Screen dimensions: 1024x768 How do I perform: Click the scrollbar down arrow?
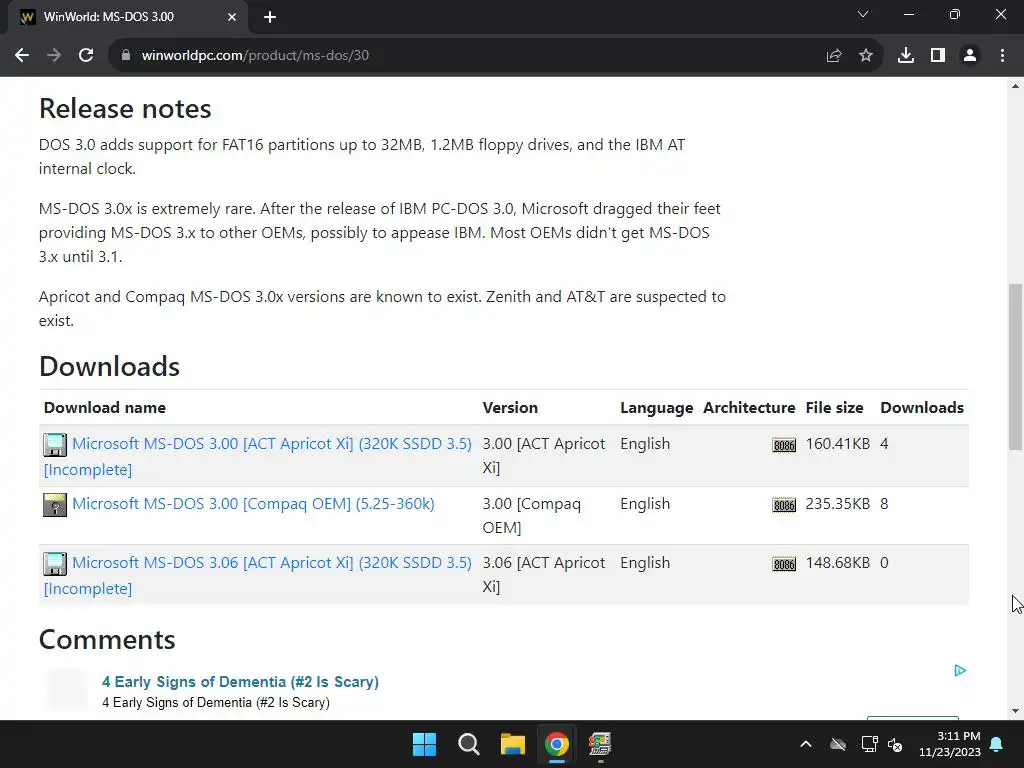point(1015,711)
